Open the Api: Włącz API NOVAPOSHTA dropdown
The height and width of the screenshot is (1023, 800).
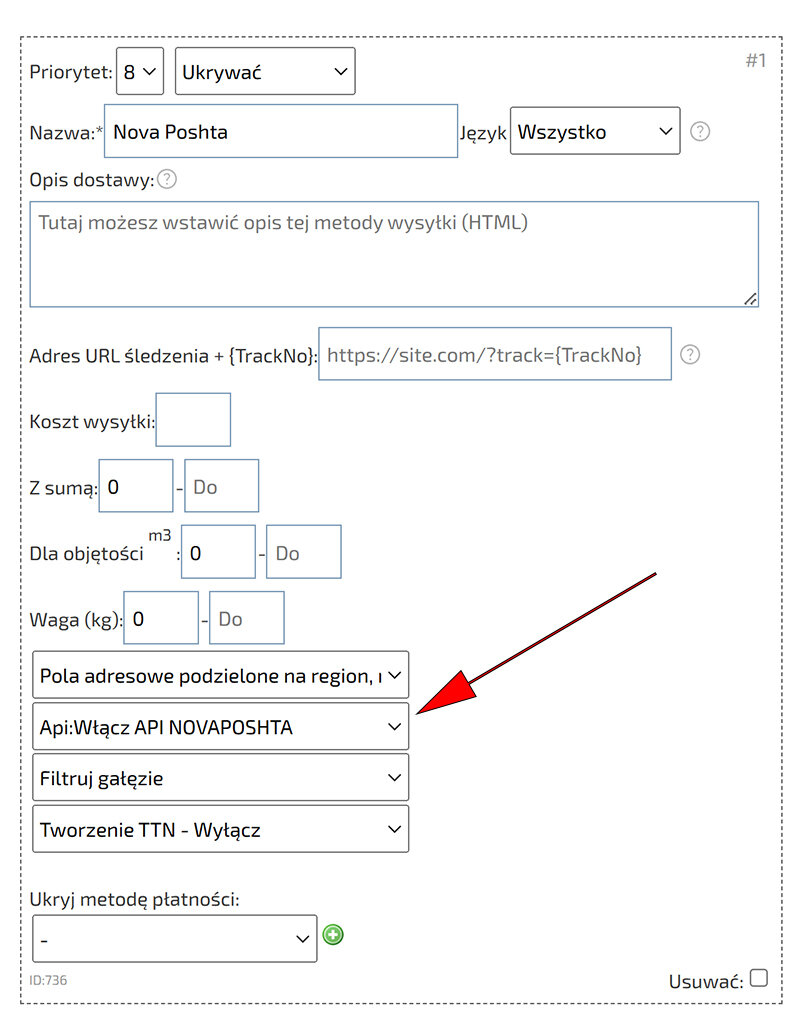pyautogui.click(x=220, y=727)
